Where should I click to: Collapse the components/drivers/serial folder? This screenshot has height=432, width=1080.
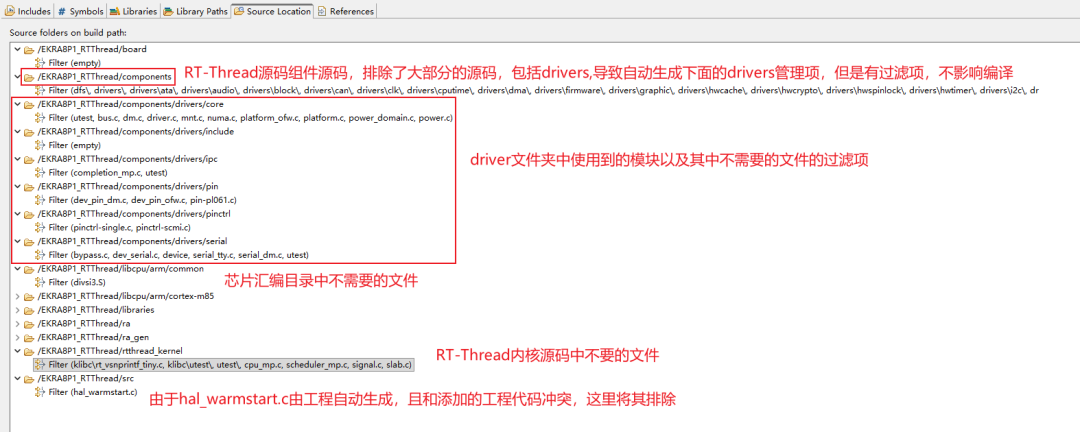[17, 241]
